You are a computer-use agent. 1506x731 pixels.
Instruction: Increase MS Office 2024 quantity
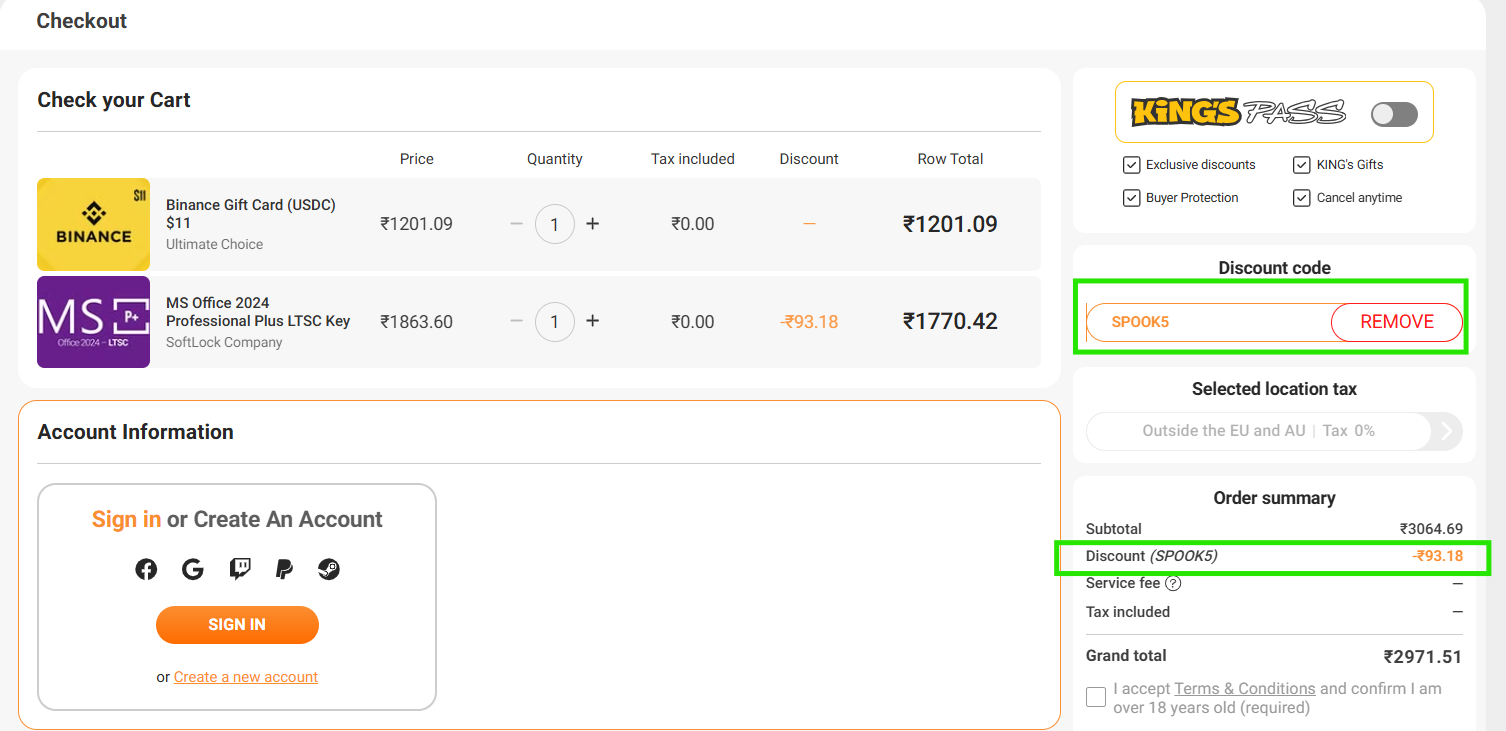[x=593, y=321]
